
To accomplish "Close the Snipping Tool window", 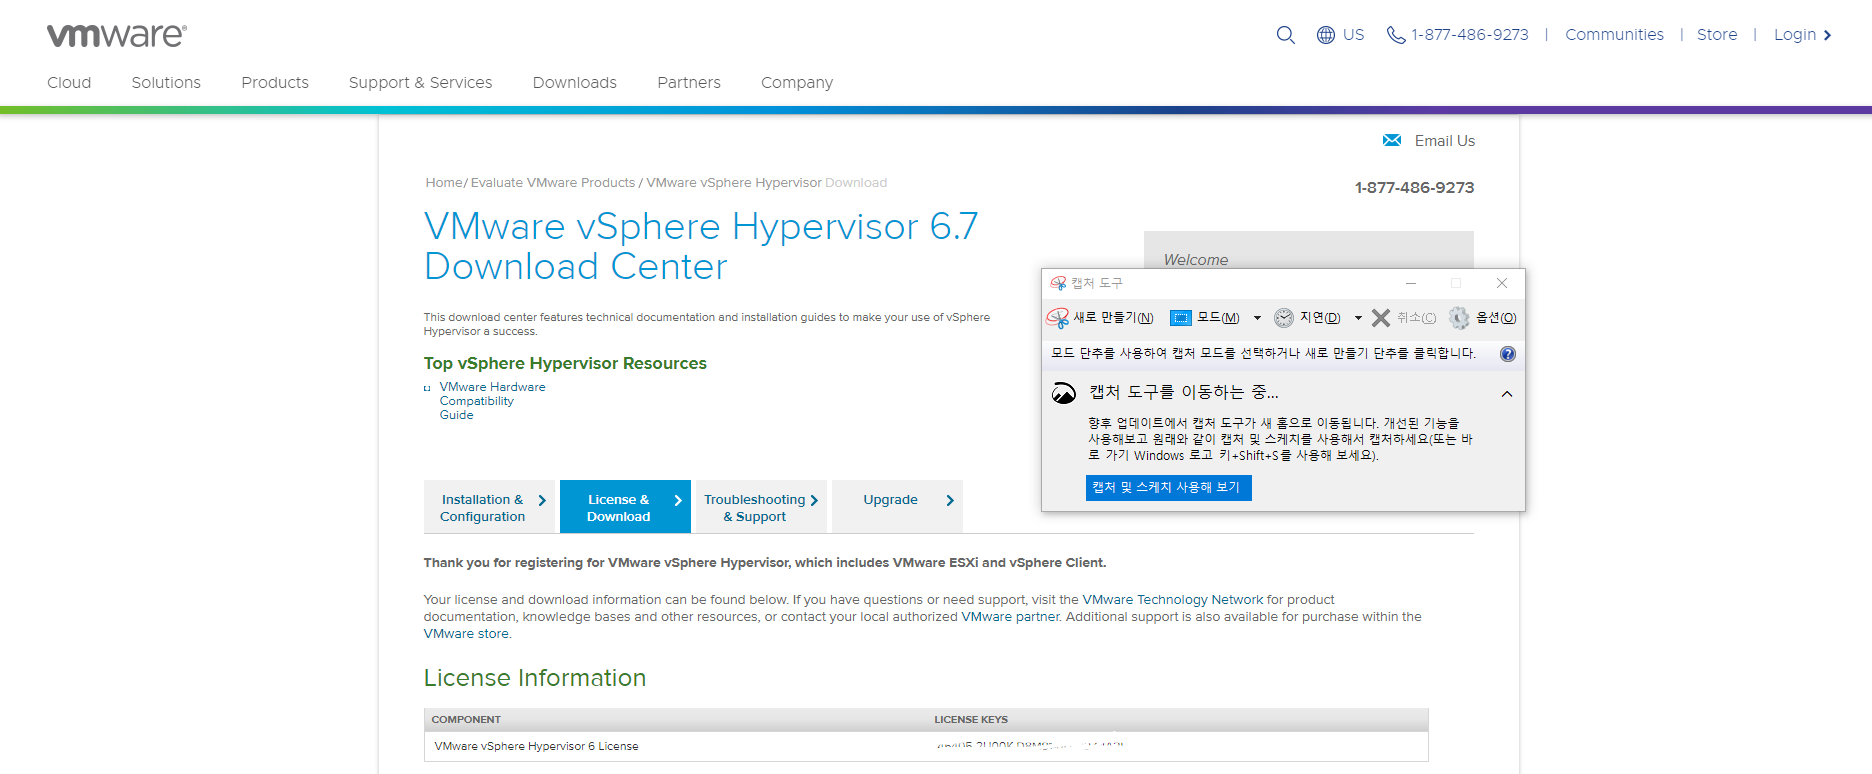I will [x=1501, y=283].
